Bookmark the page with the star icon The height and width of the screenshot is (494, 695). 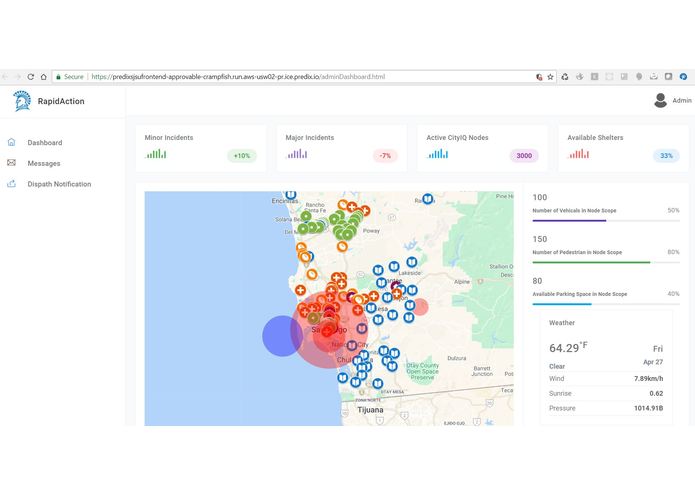(x=550, y=77)
